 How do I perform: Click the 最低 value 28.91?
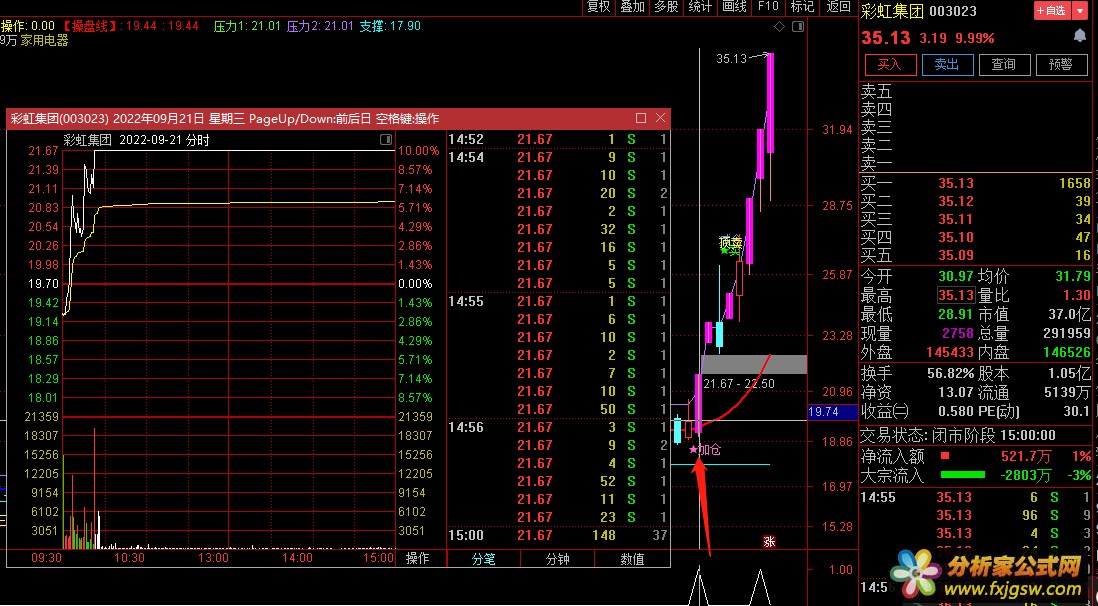(956, 315)
